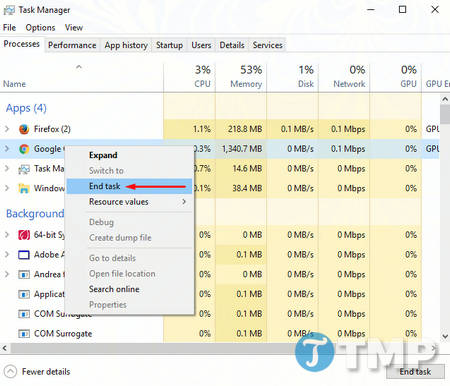
Task: Click Task Manager title bar icon
Action: coord(9,10)
